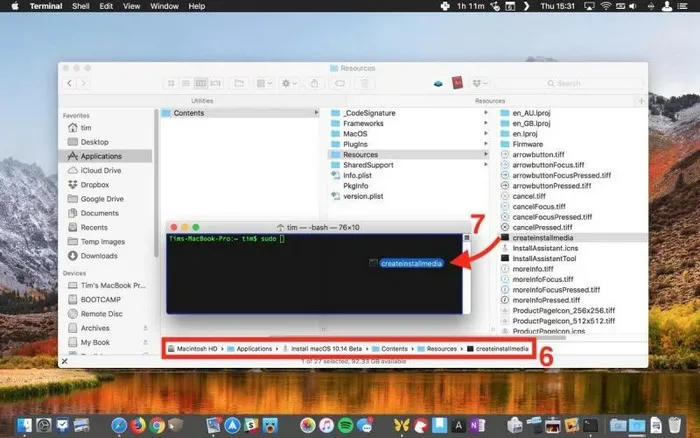Open Firefox from the Dock
The width and height of the screenshot is (700, 438).
coord(138,425)
